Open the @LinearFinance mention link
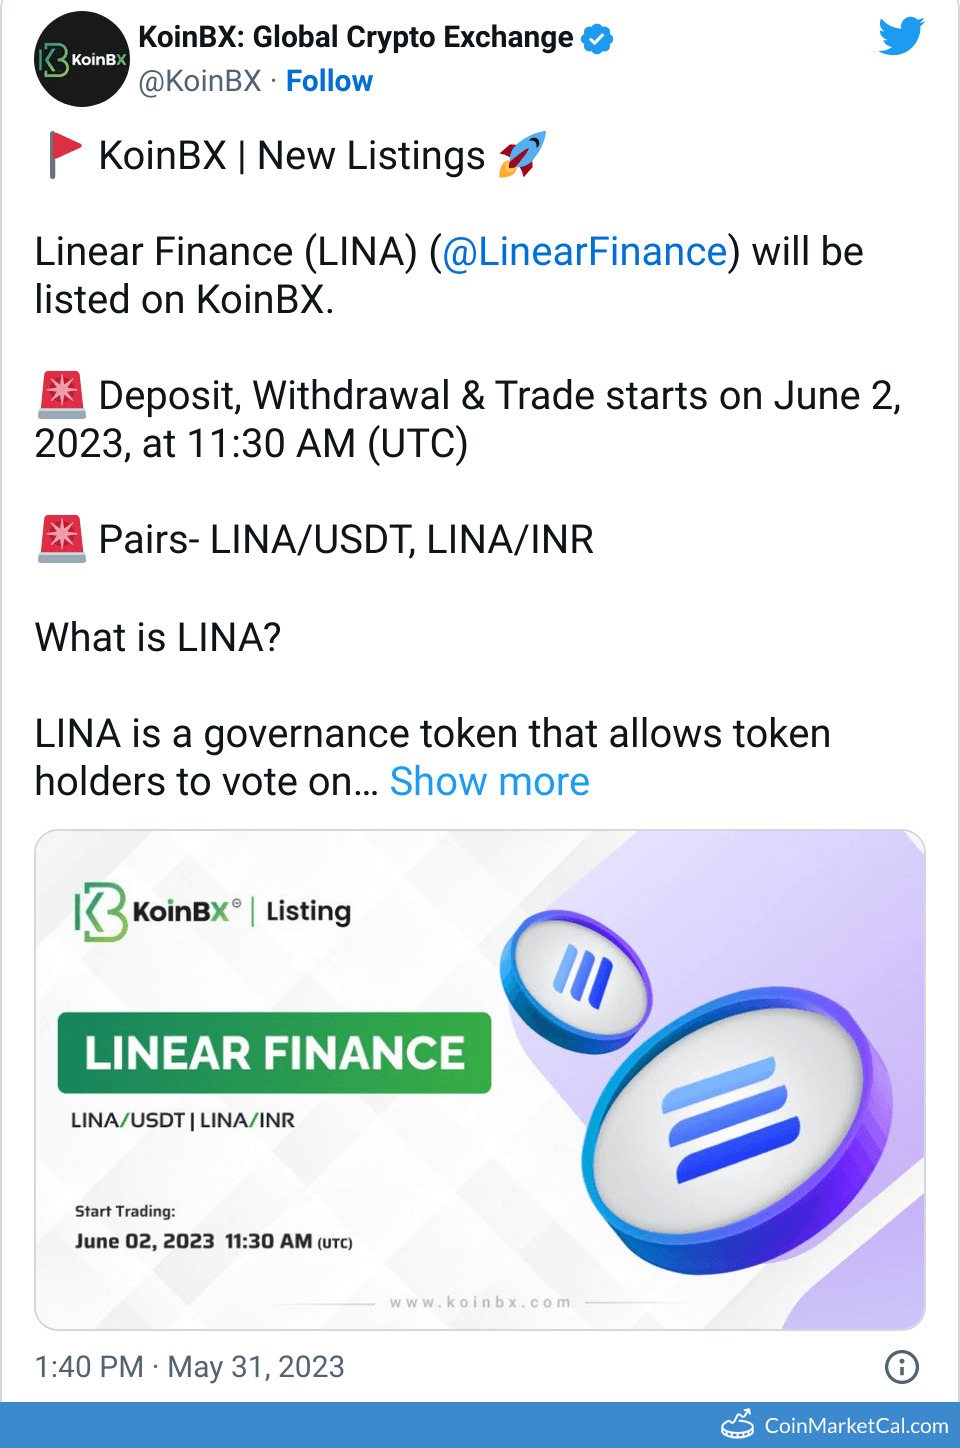Viewport: 960px width, 1448px height. click(x=584, y=252)
